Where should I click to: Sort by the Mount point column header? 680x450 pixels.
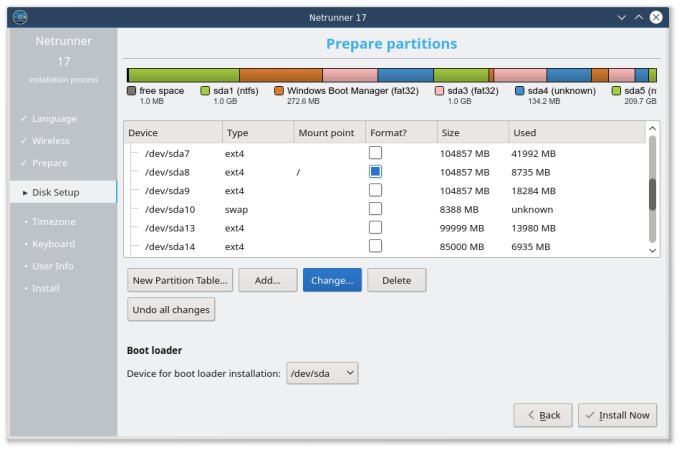coord(330,133)
